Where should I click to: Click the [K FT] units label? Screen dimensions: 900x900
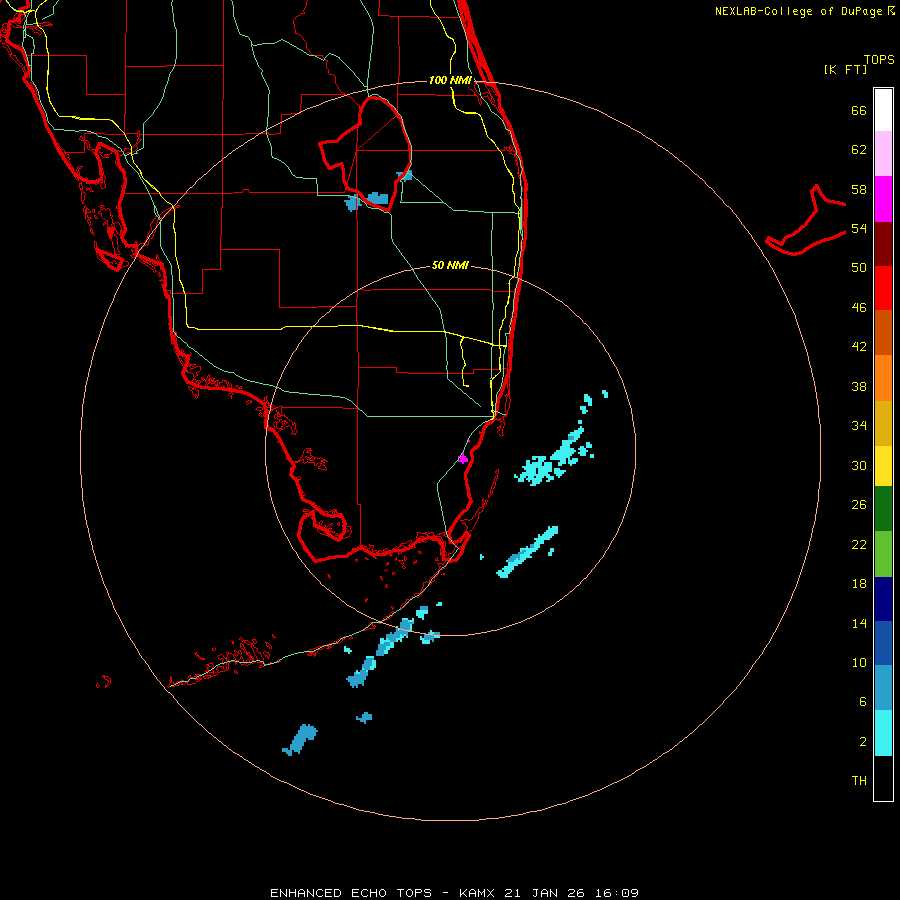[x=845, y=69]
